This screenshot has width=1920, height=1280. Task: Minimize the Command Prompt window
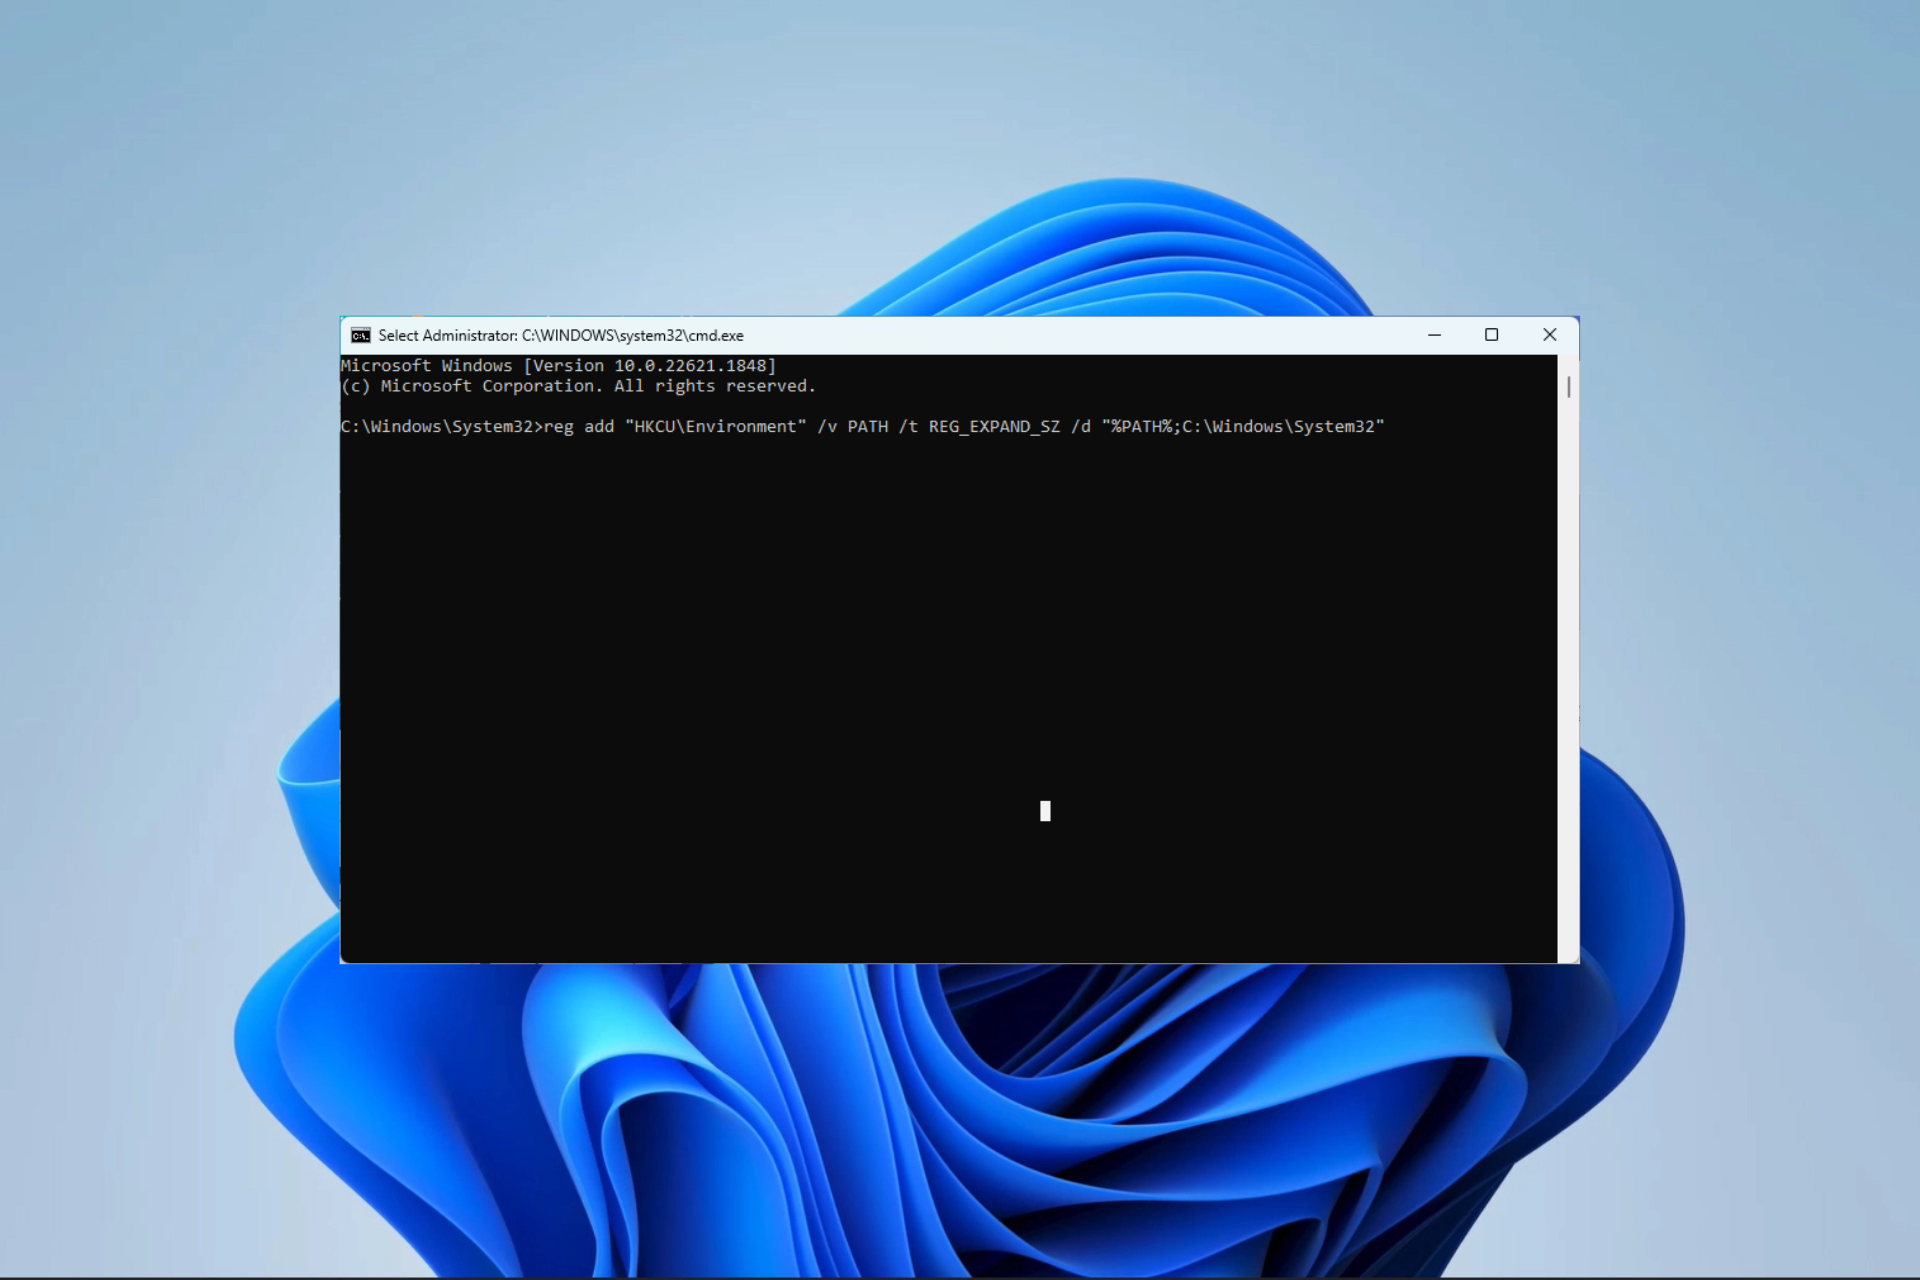[x=1434, y=335]
